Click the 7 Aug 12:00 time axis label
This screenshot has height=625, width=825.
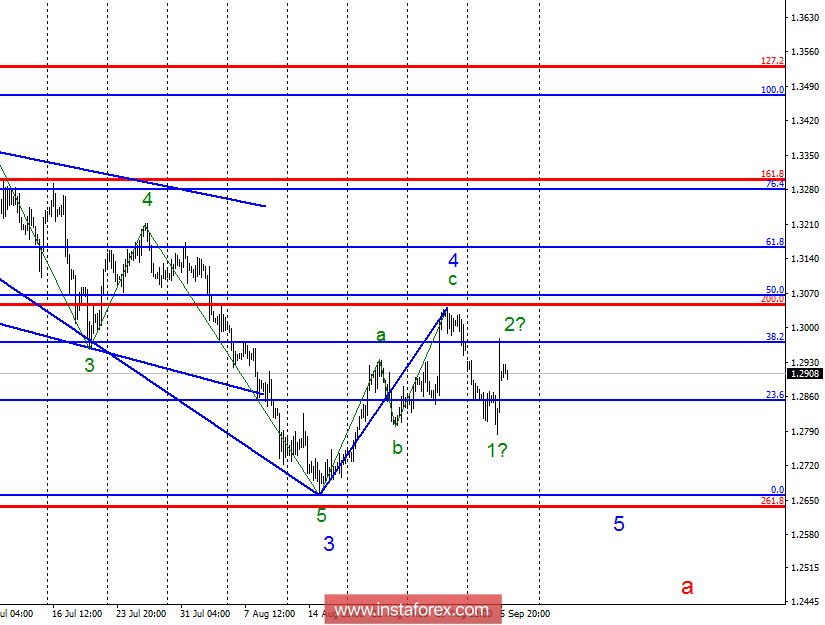tap(269, 613)
